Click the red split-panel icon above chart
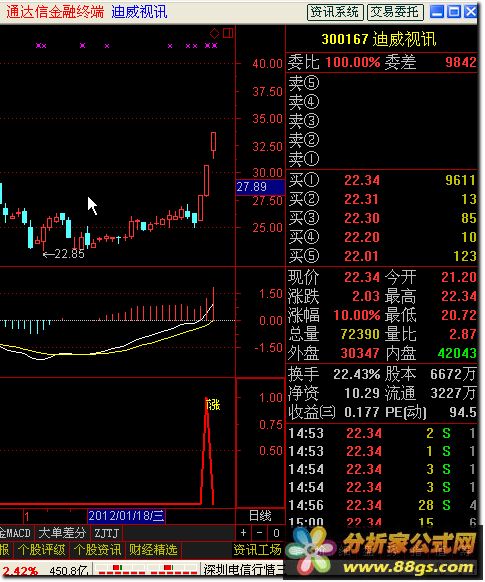The height and width of the screenshot is (582, 485). tap(228, 33)
